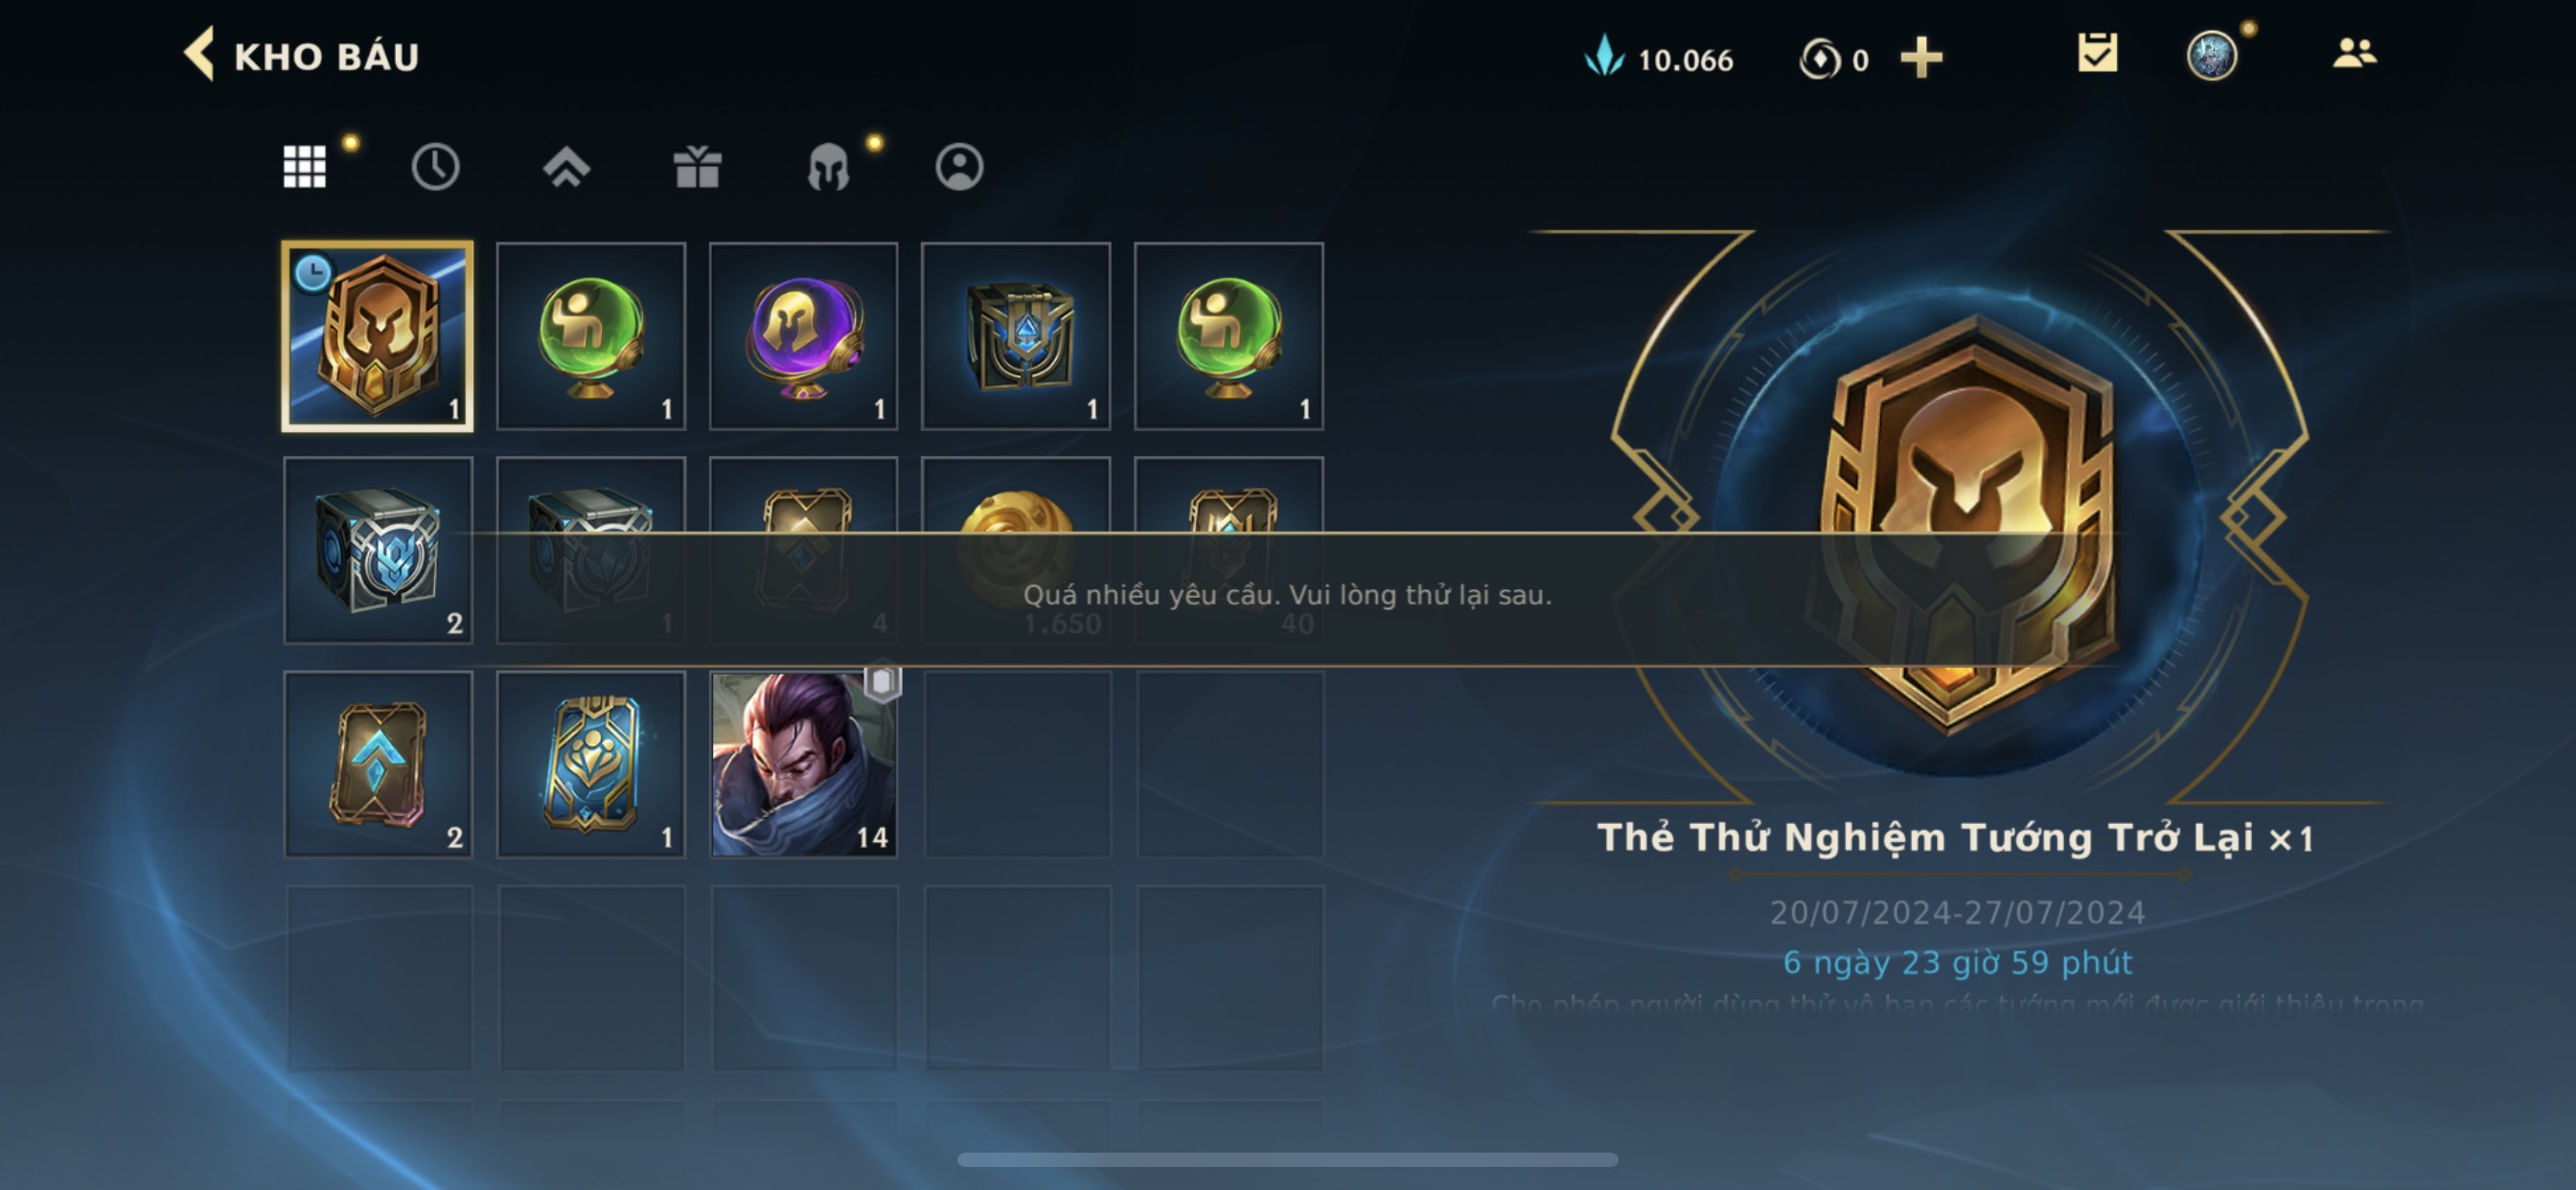Open the friends list icon
Screen dimensions: 2576x1190
(2354, 54)
